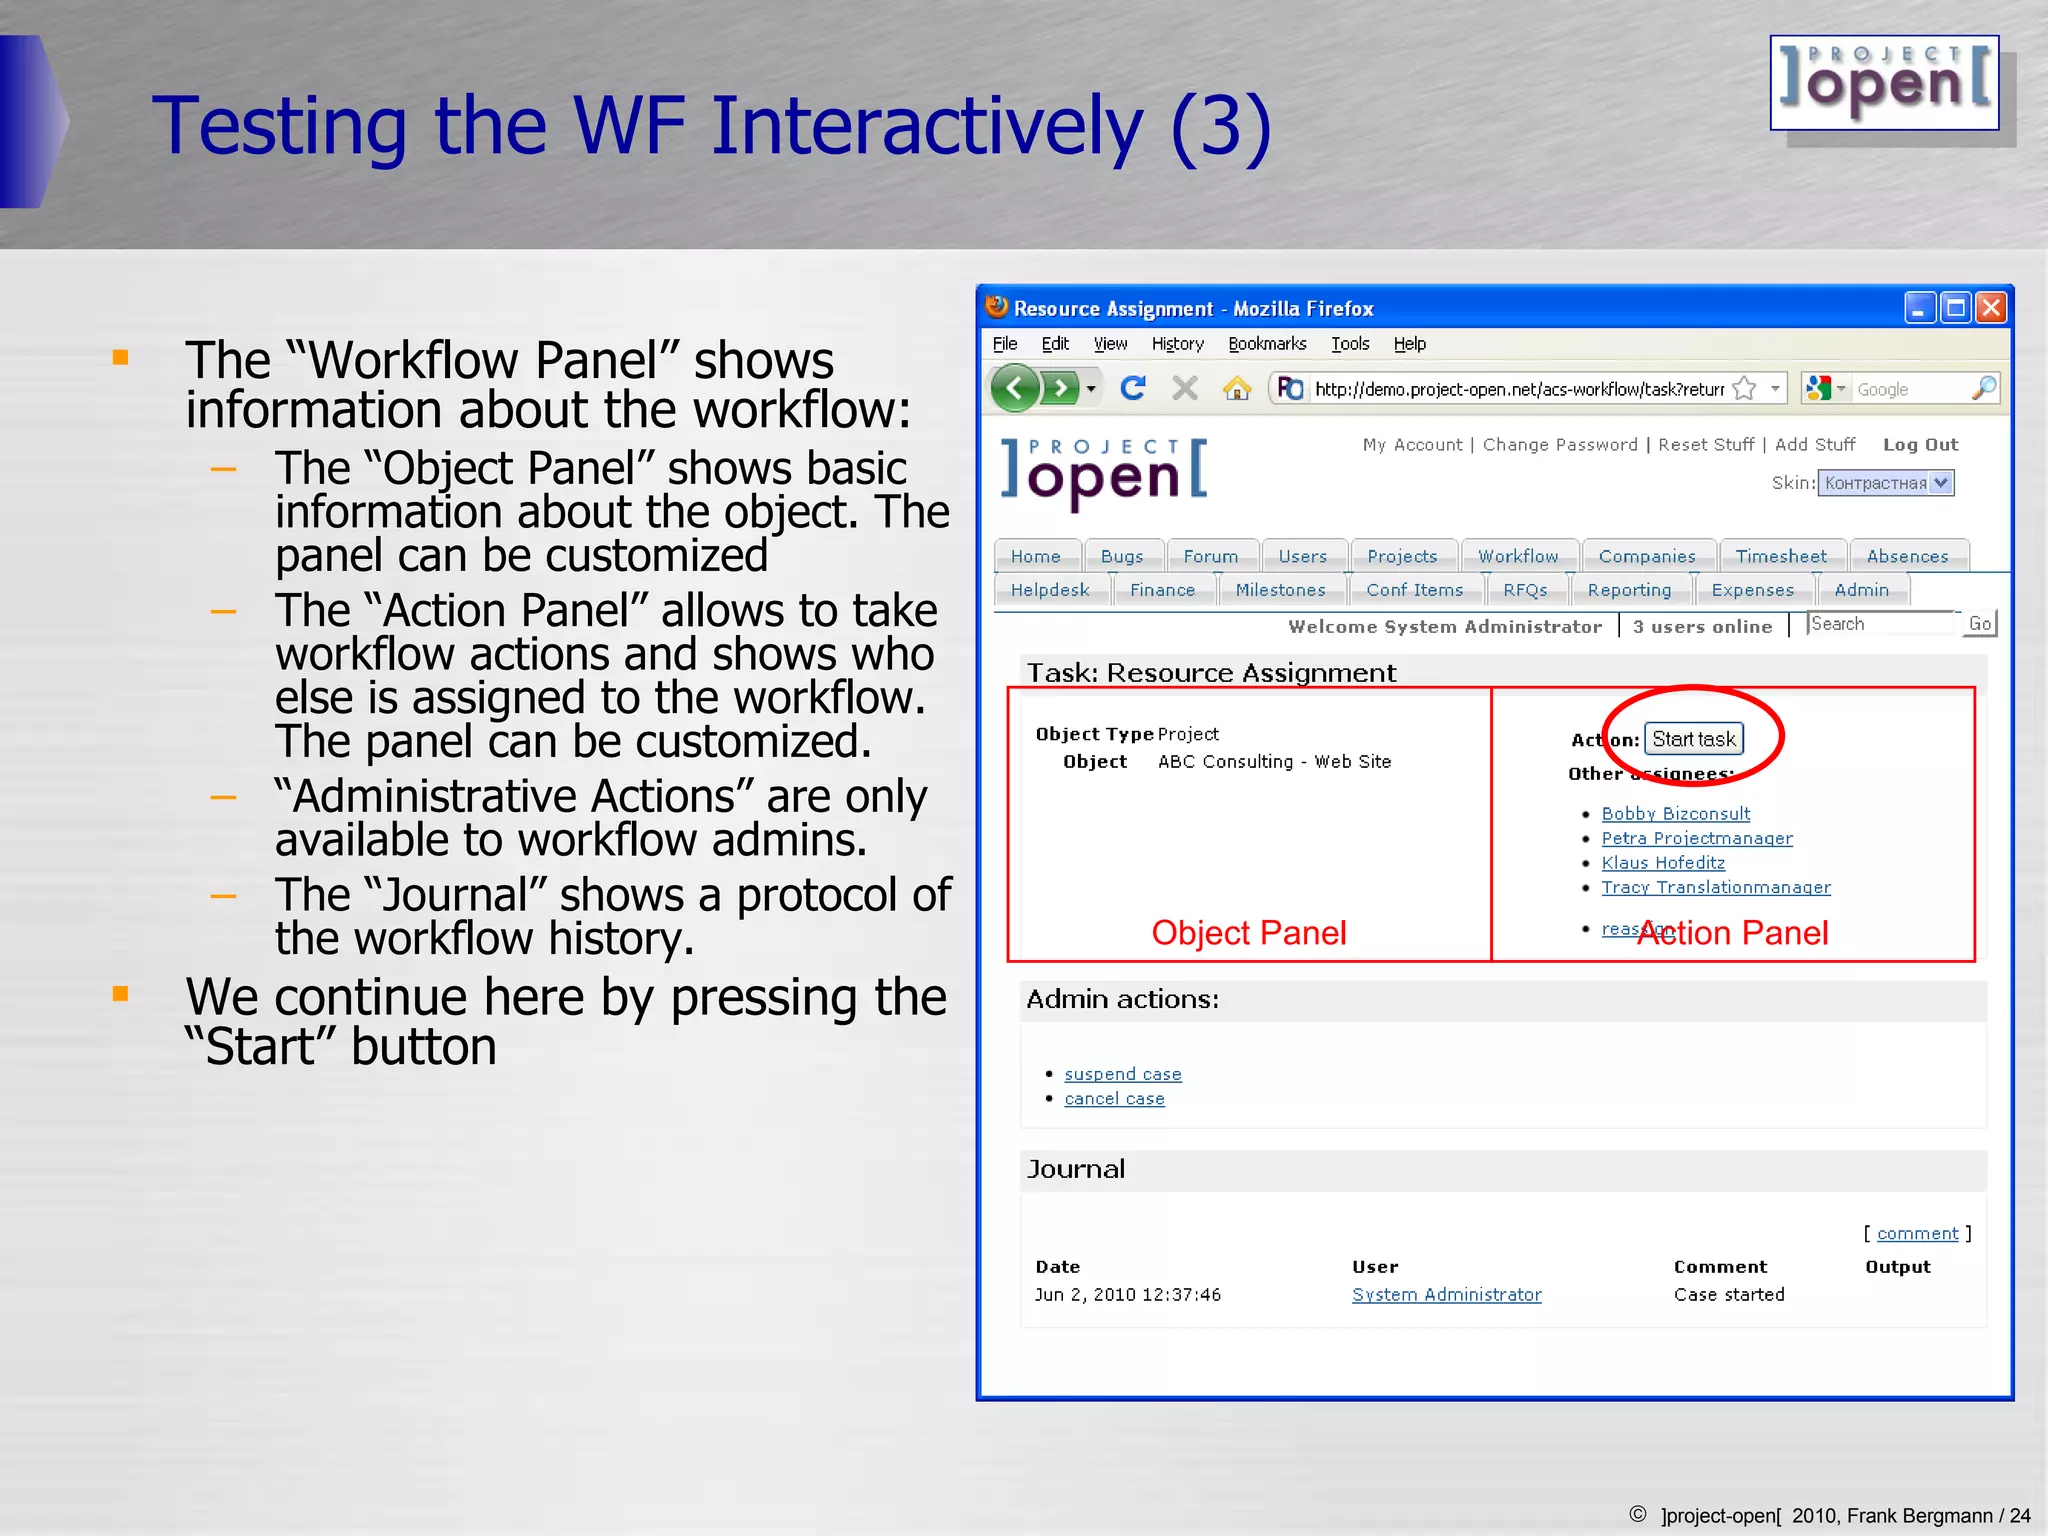Switch to the Conf Items tab

click(1415, 590)
